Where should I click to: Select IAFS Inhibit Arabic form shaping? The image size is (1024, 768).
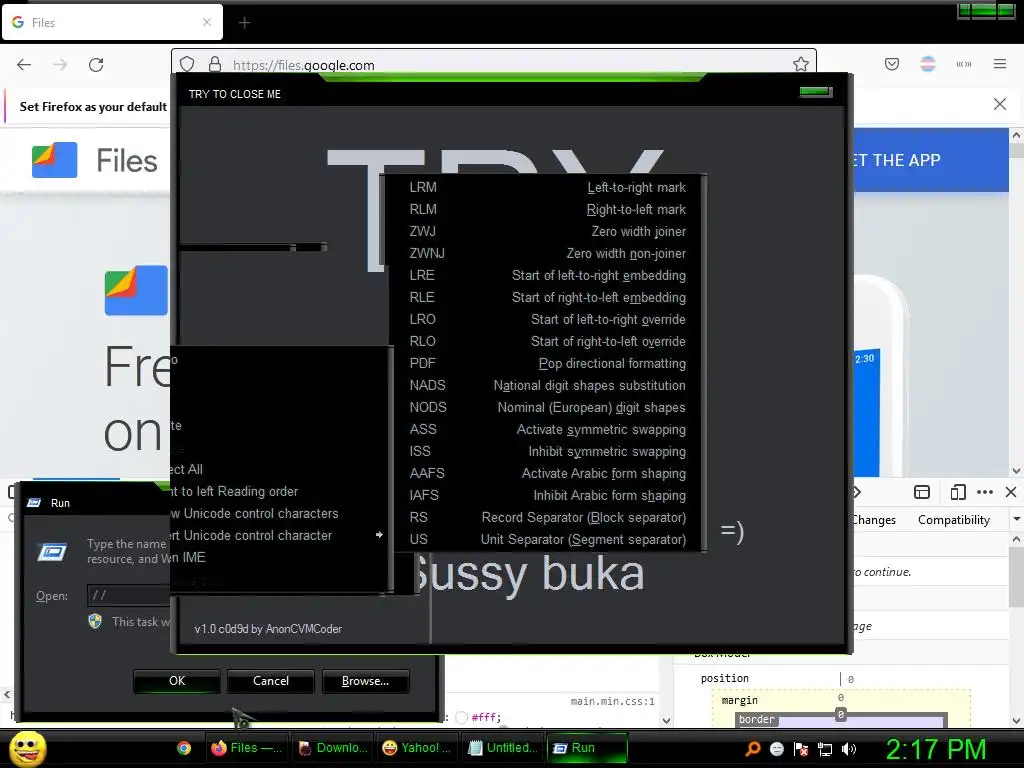[x=547, y=495]
